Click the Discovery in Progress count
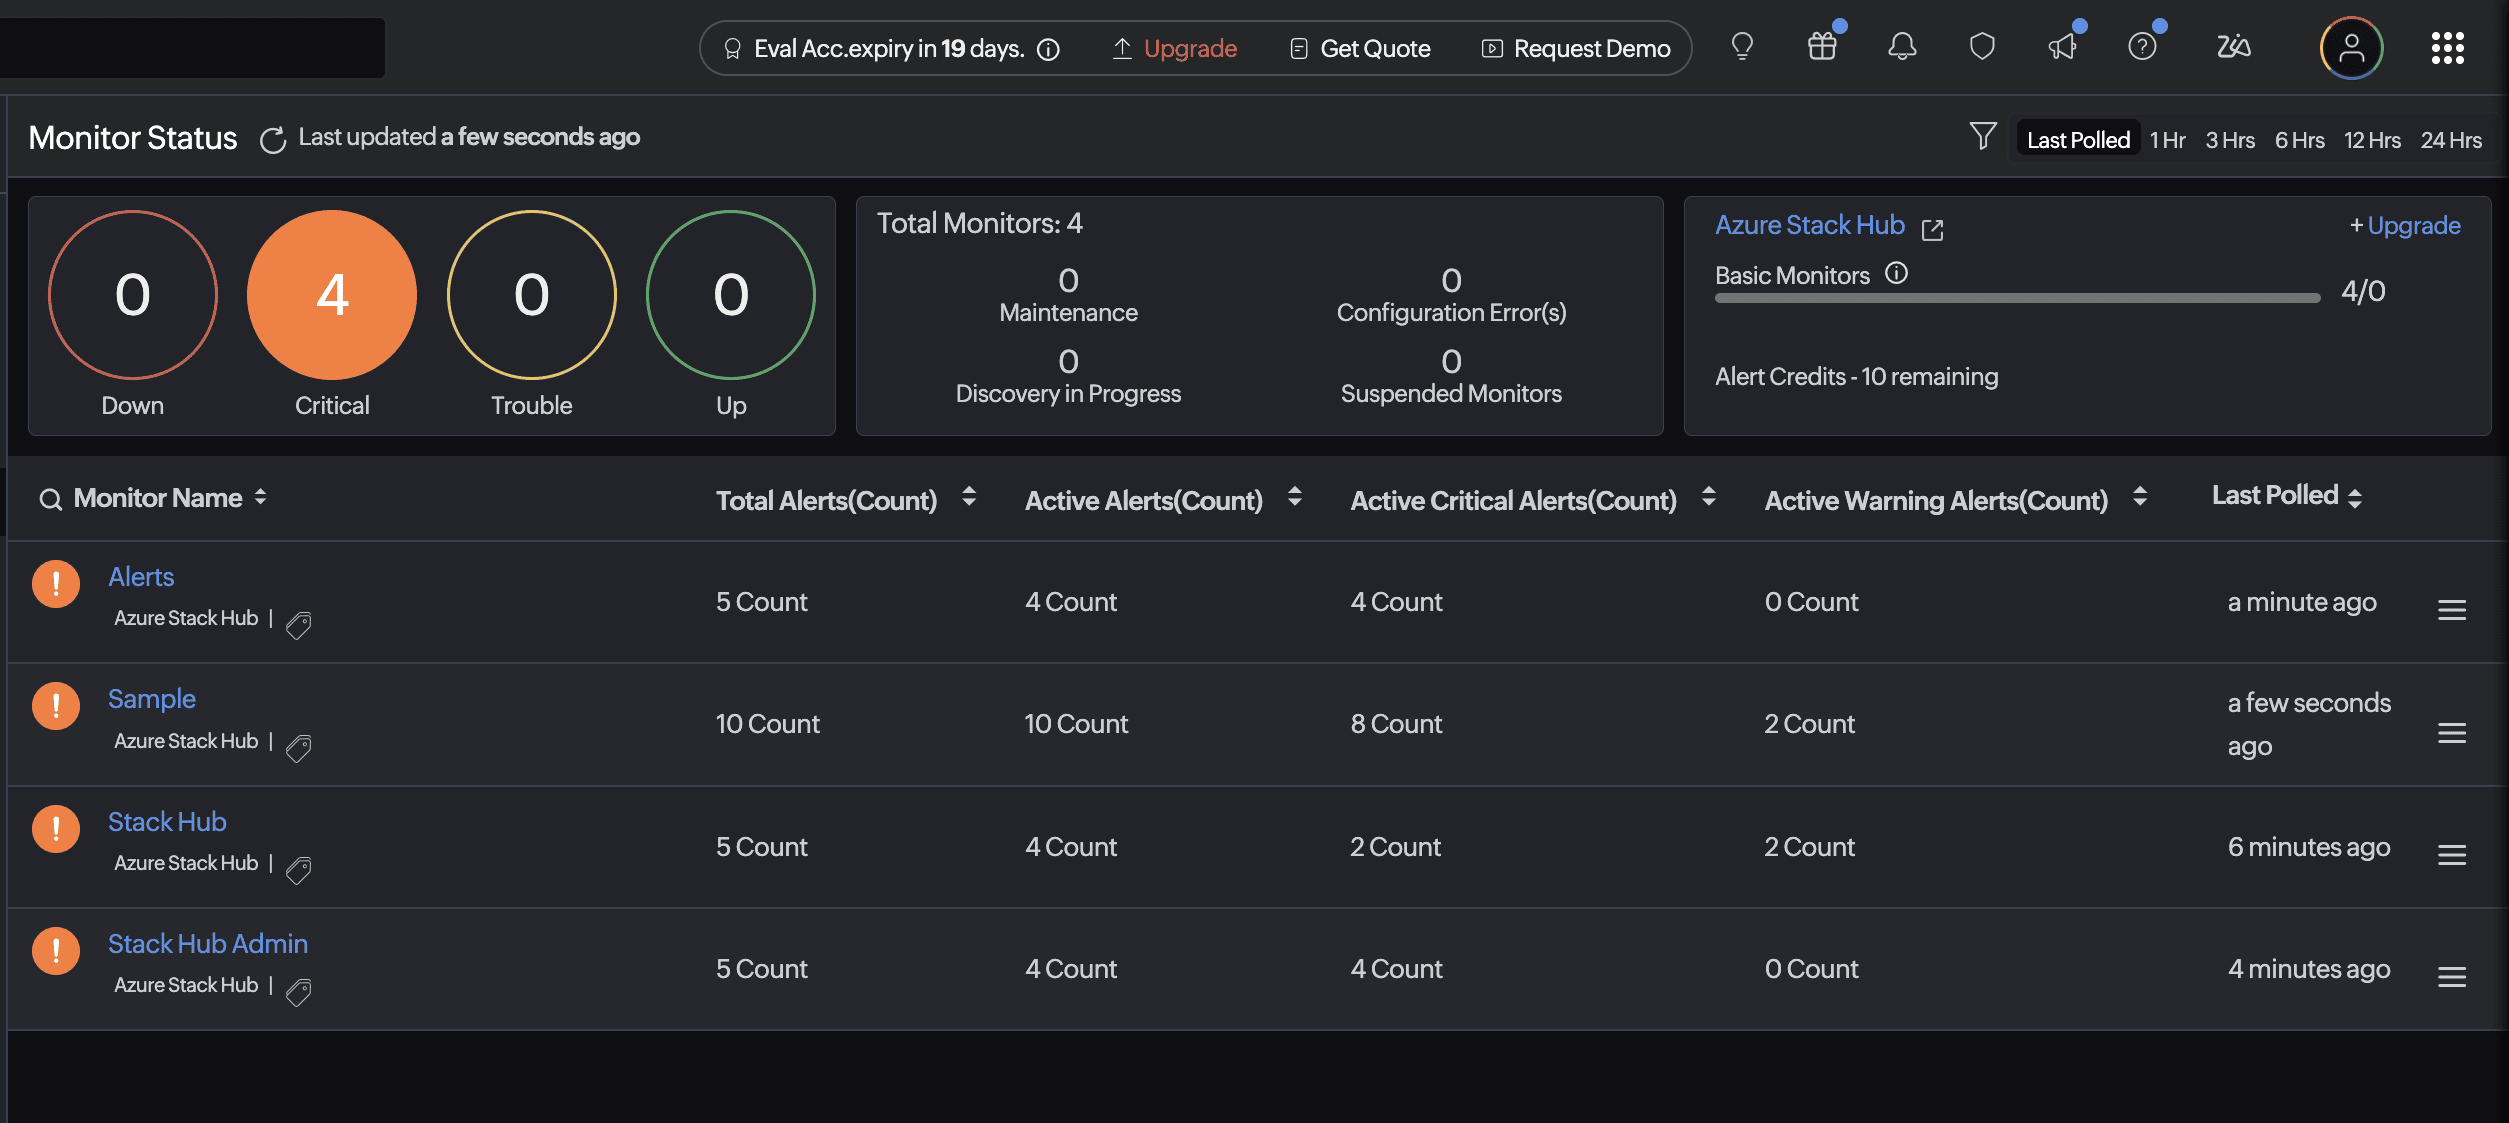 pos(1068,361)
